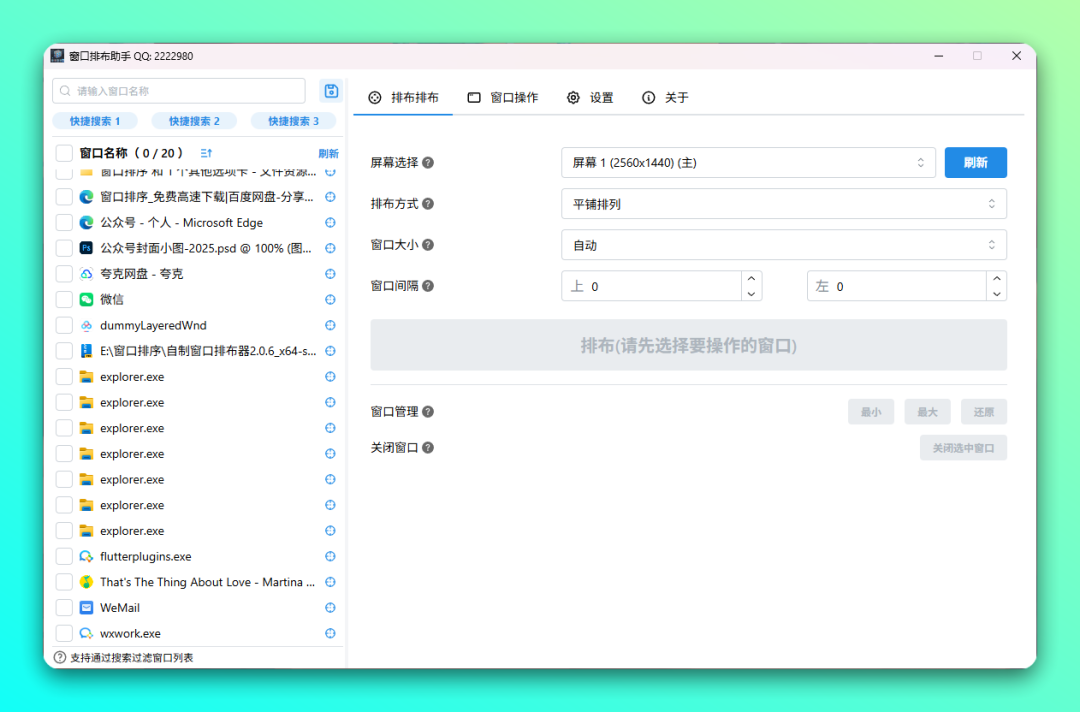Viewport: 1080px width, 712px height.
Task: Select 快捷搜索 3
Action: coord(293,121)
